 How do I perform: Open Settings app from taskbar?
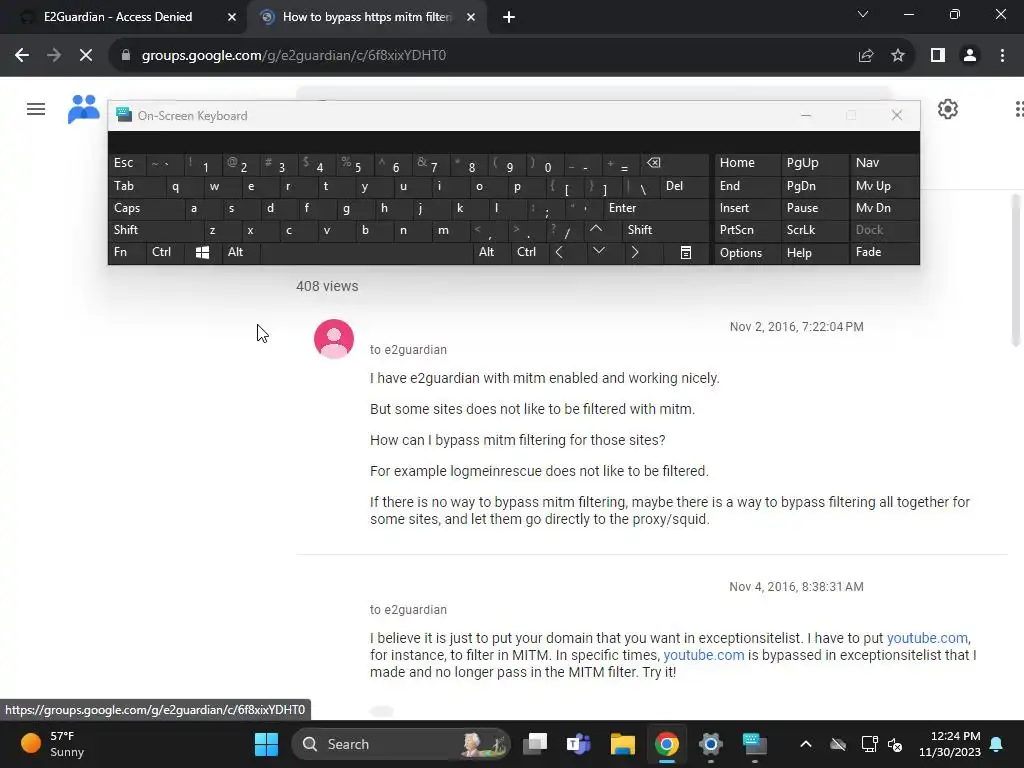pyautogui.click(x=711, y=744)
